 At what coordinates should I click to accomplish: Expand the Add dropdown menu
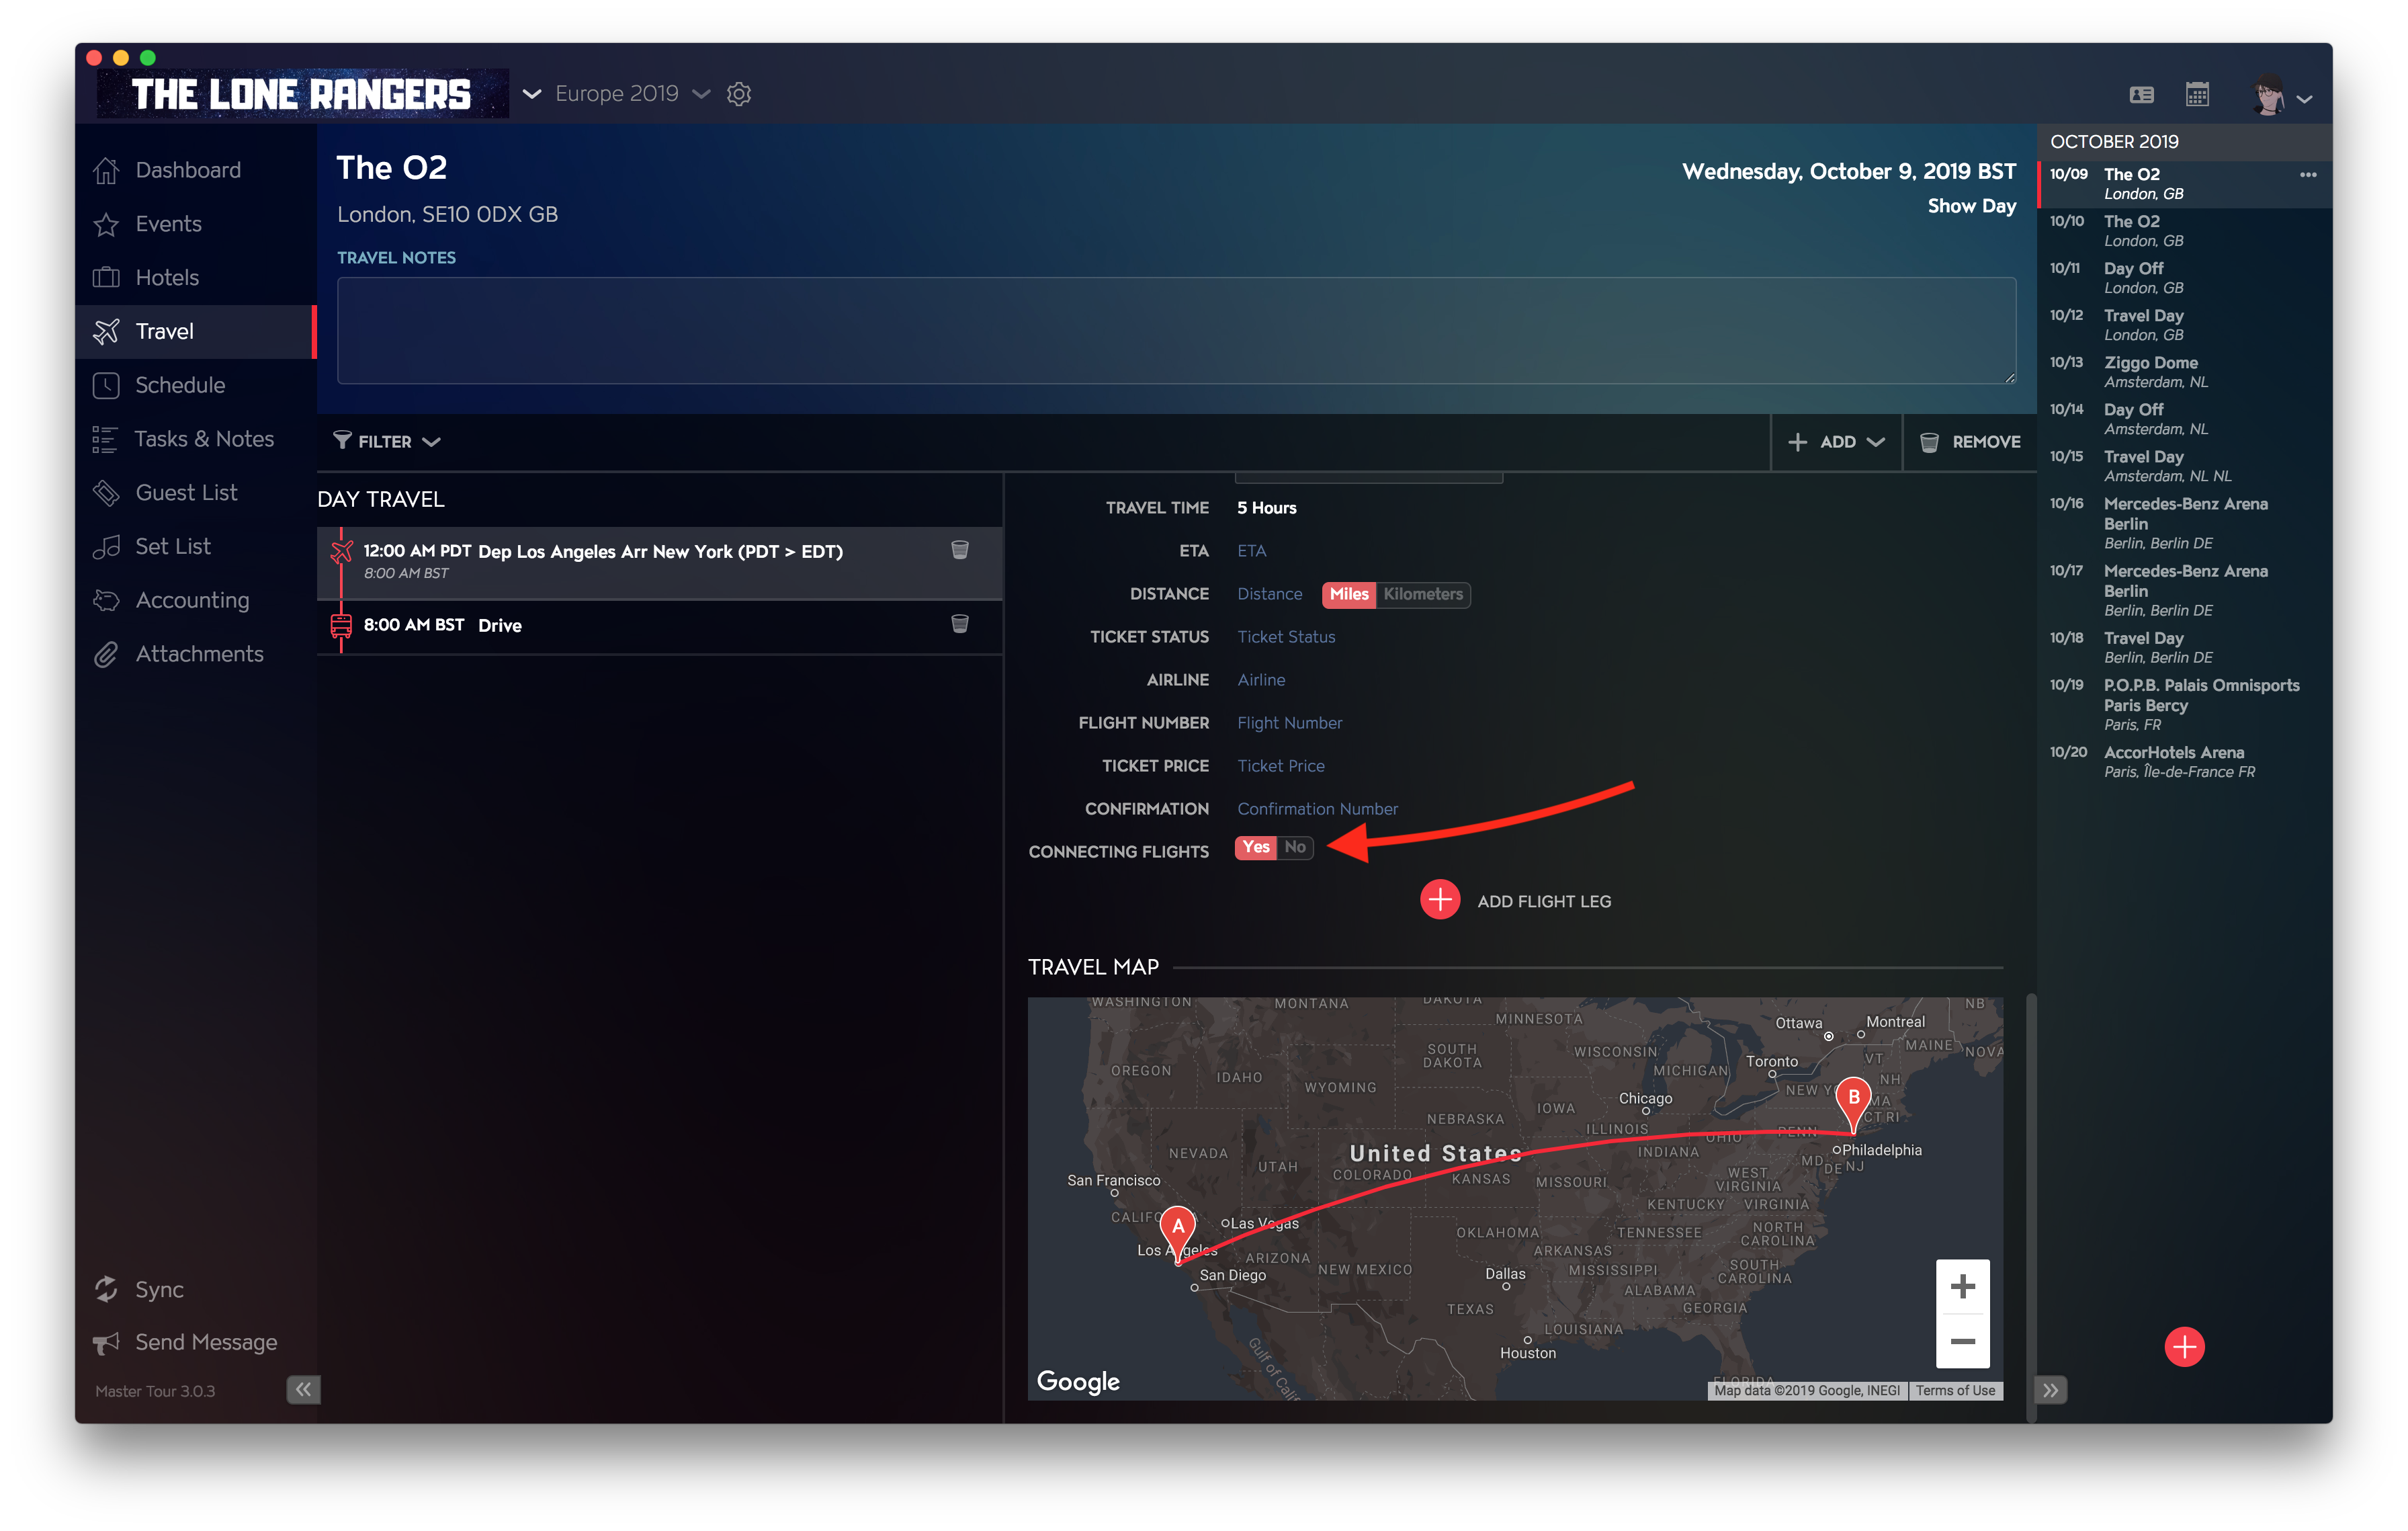1836,442
